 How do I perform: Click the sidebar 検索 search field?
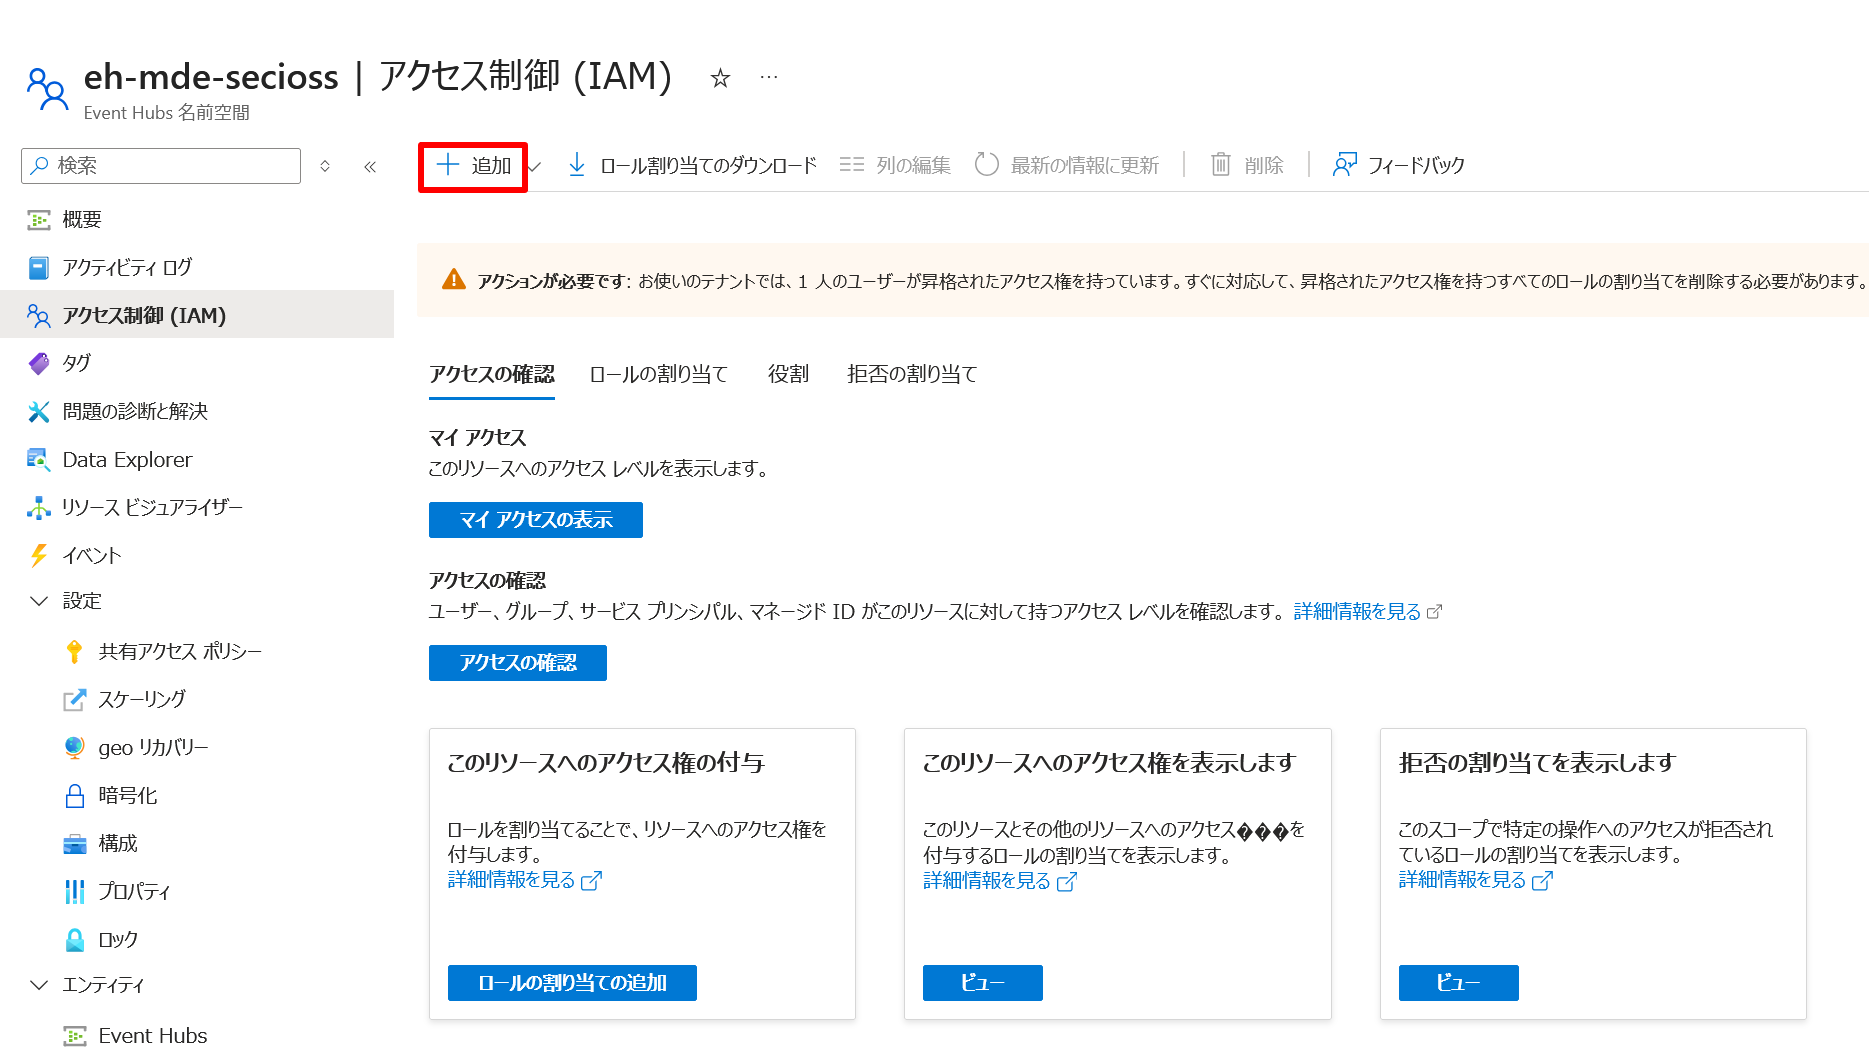(161, 166)
